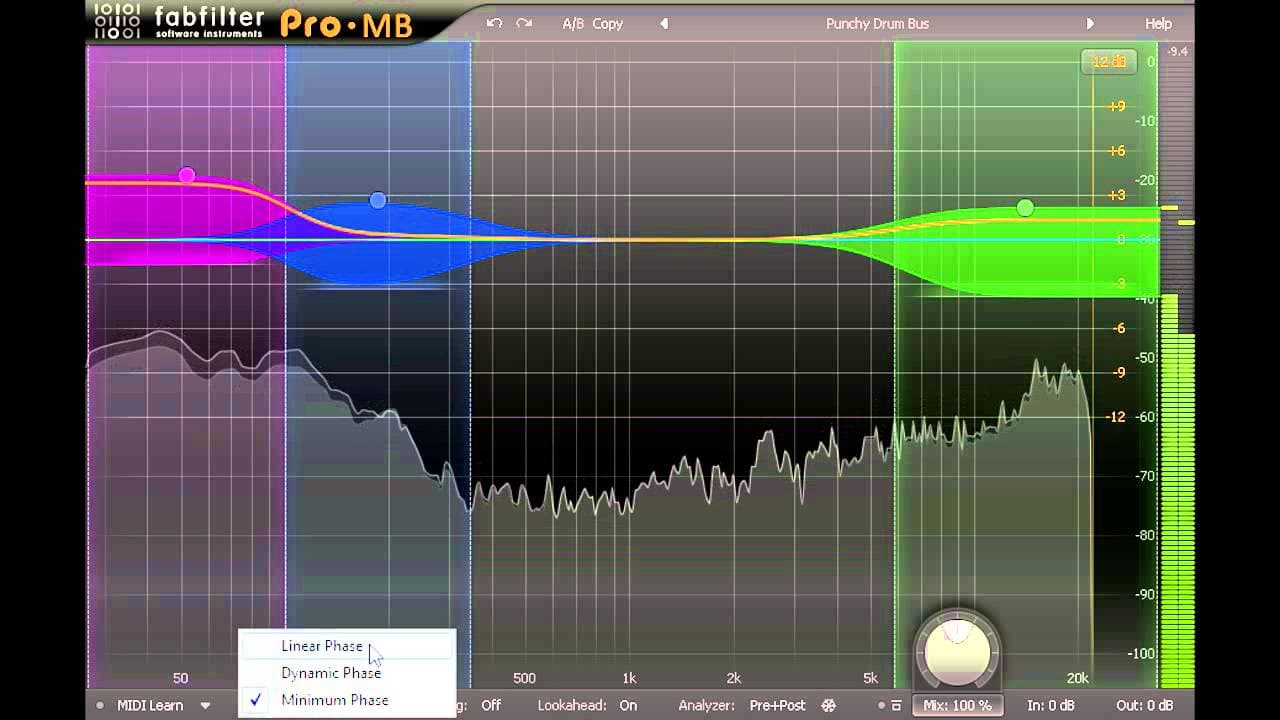Click the MIDI Learn button

pos(150,705)
